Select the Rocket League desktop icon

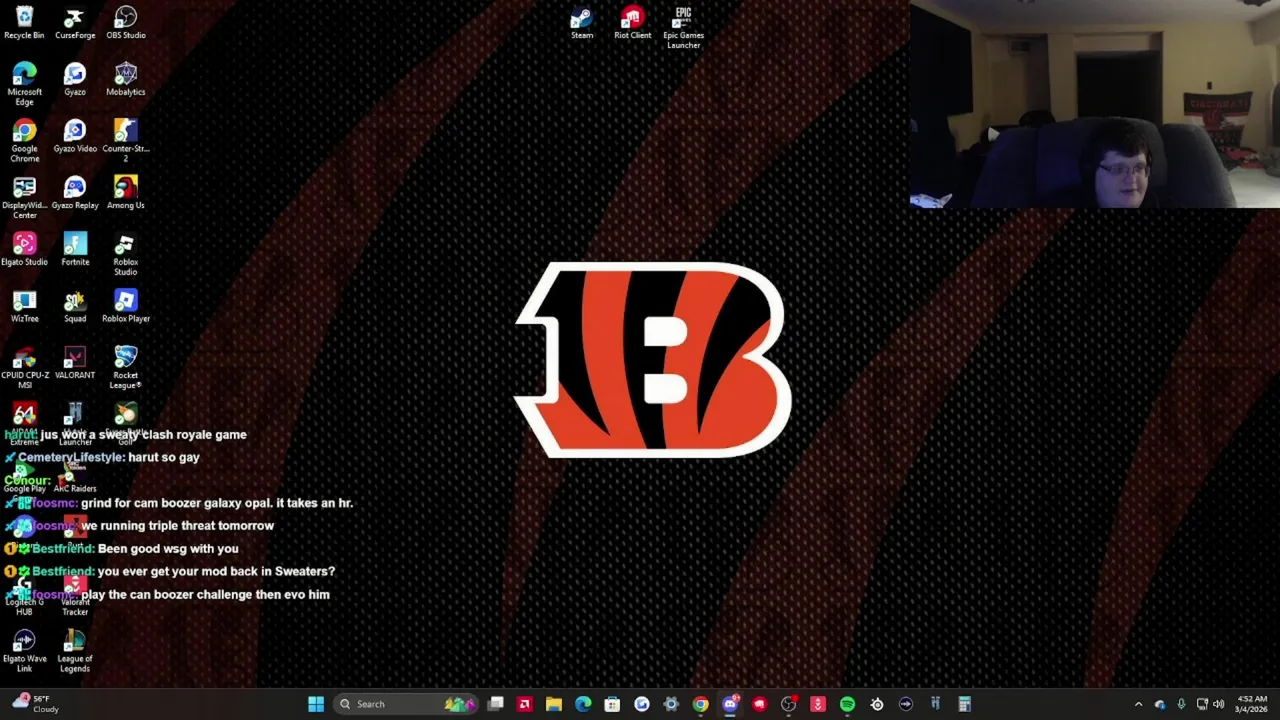click(126, 368)
